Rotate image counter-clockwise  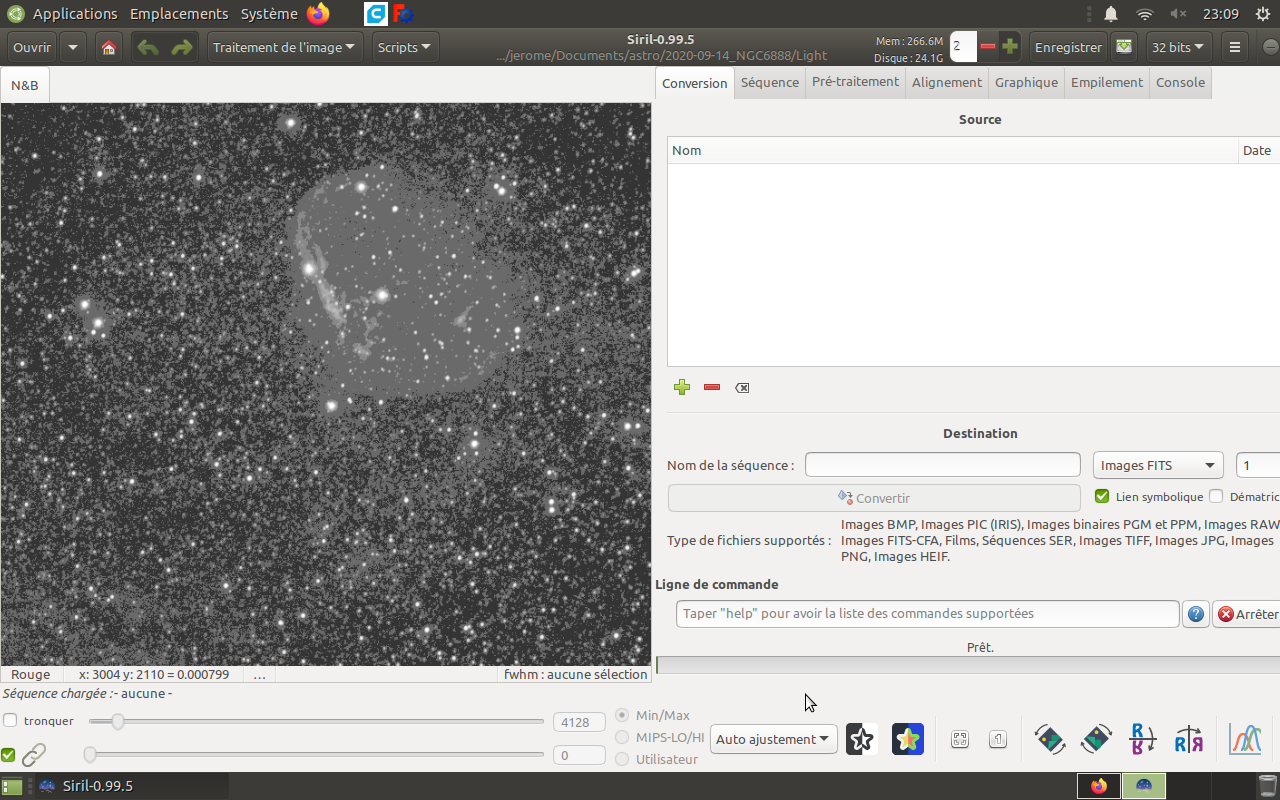[x=1049, y=739]
